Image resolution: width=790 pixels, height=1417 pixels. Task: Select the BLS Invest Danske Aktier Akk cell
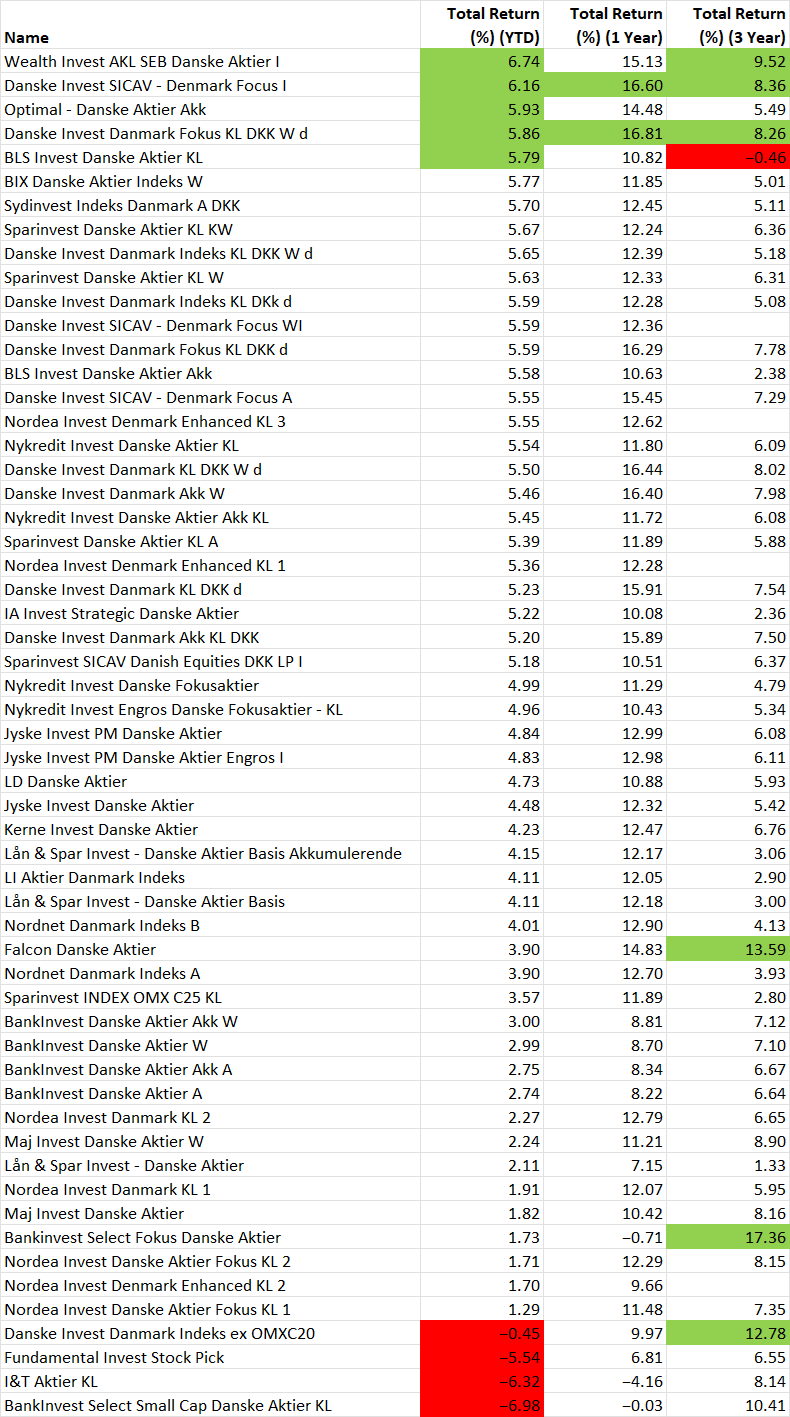click(x=211, y=373)
